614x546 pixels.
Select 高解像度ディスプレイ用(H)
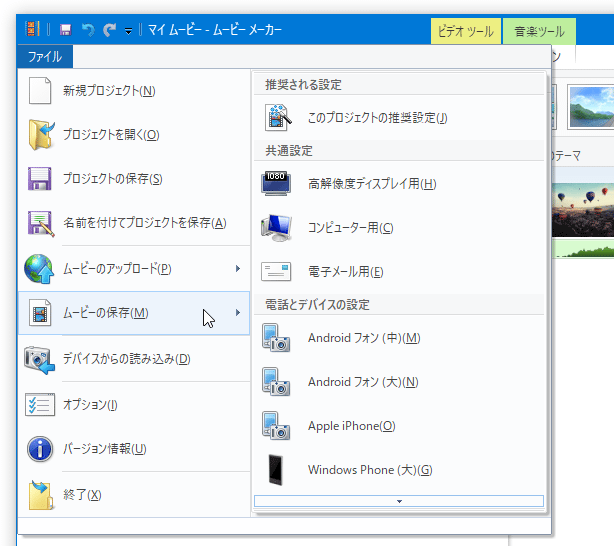point(399,183)
